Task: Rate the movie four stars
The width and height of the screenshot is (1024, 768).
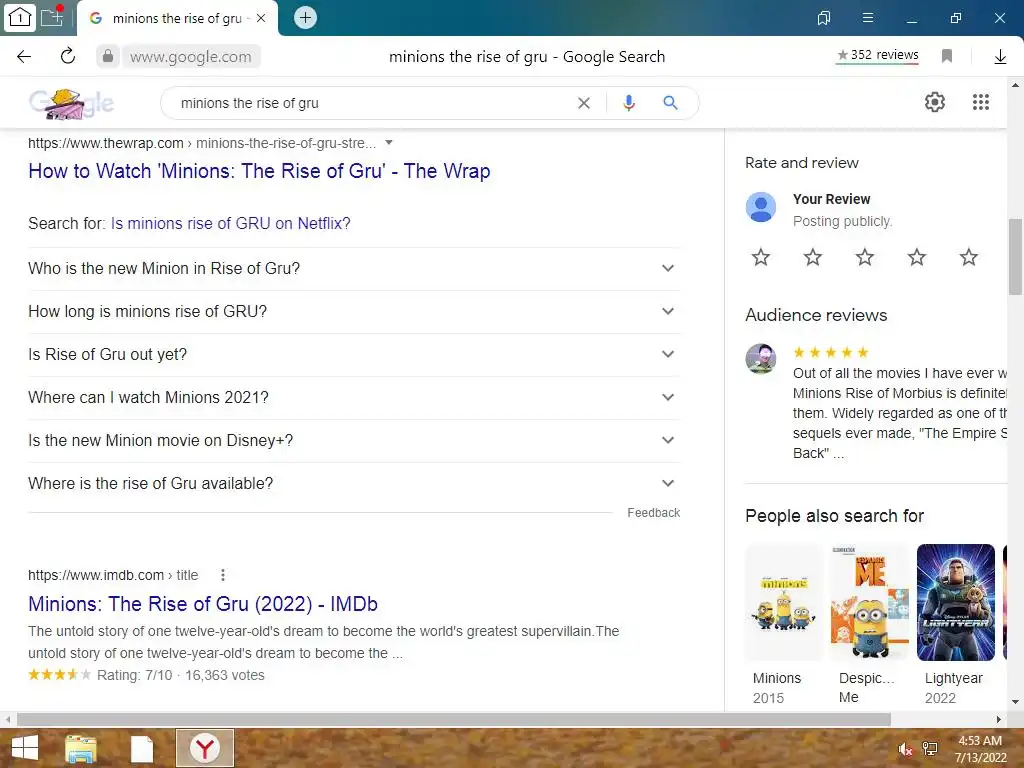Action: click(x=917, y=257)
